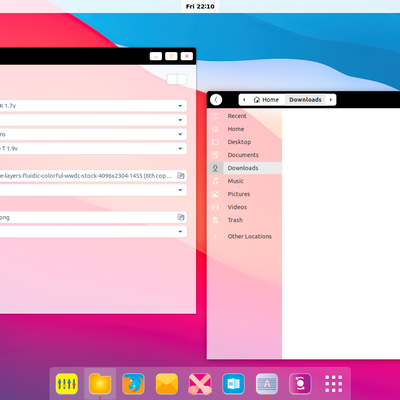Image resolution: width=400 pixels, height=400 pixels.
Task: Open the Files folder icon in the dock
Action: point(100,384)
